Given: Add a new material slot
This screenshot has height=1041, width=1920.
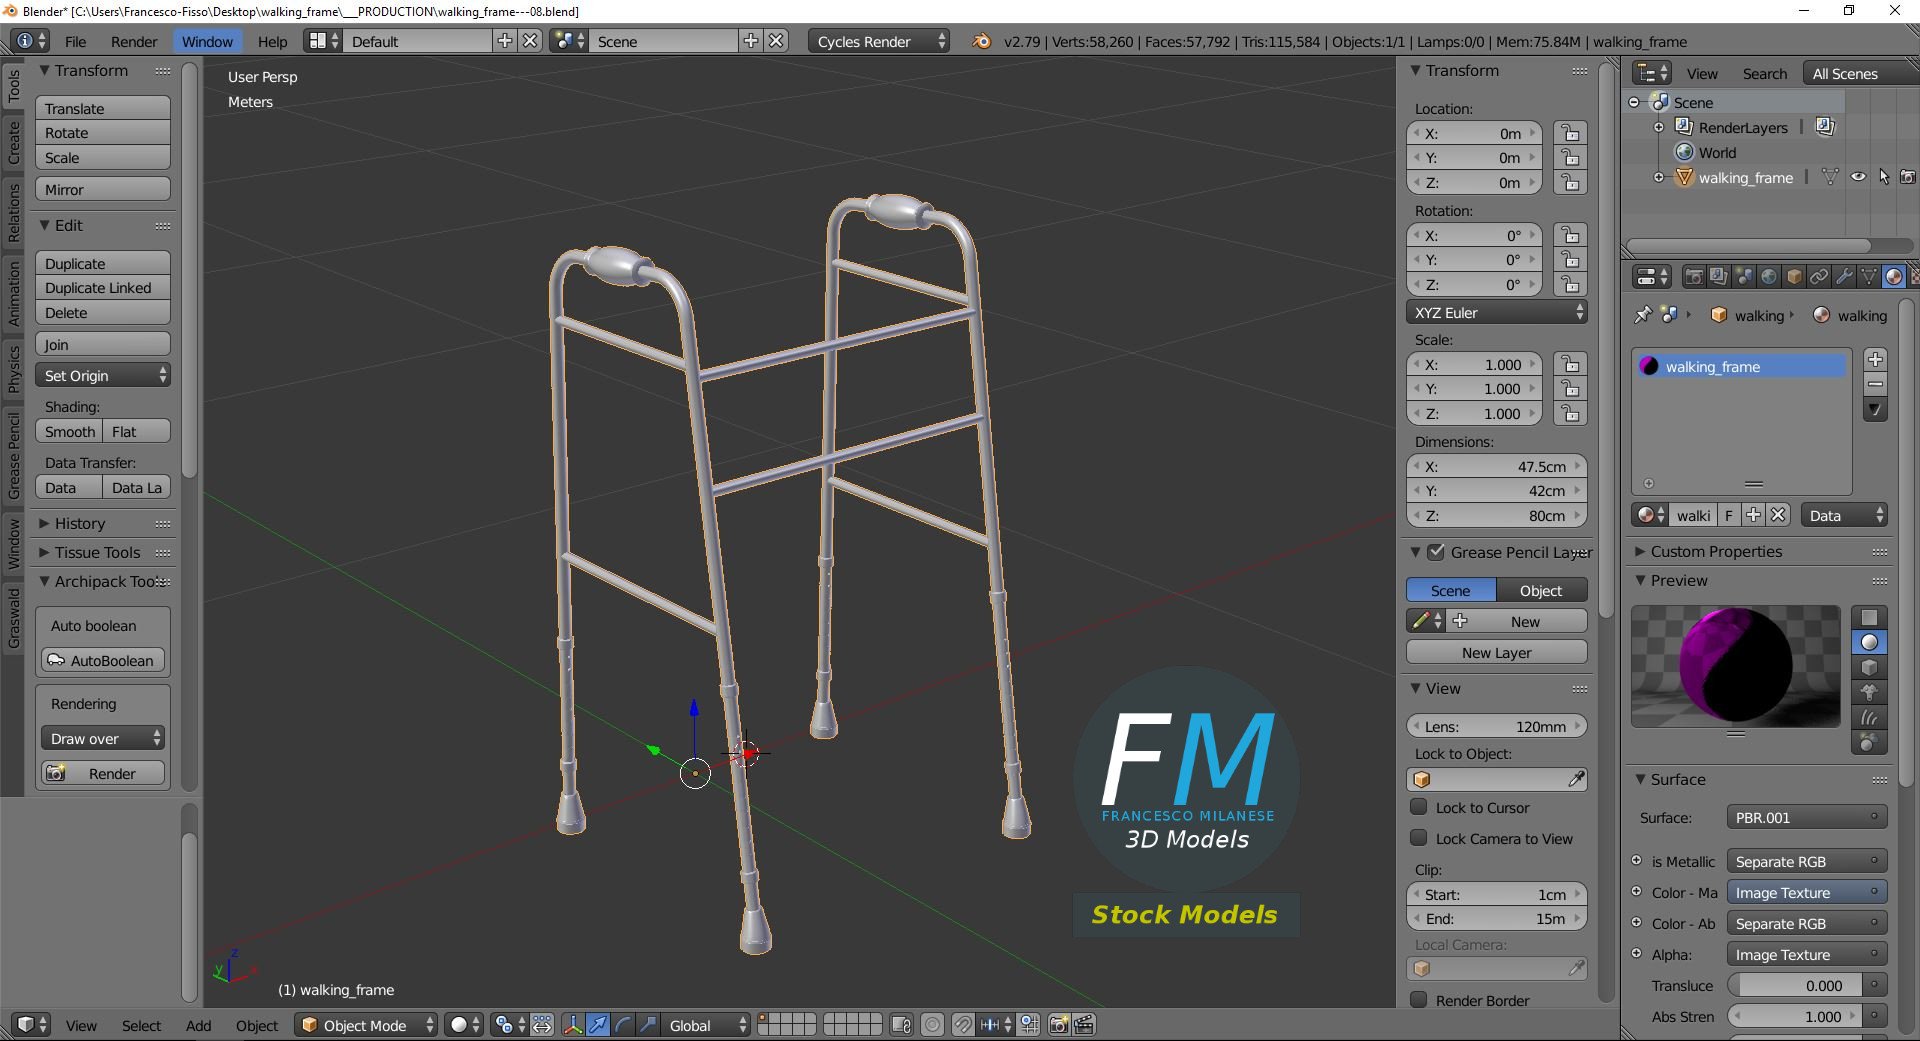Looking at the screenshot, I should tap(1875, 359).
